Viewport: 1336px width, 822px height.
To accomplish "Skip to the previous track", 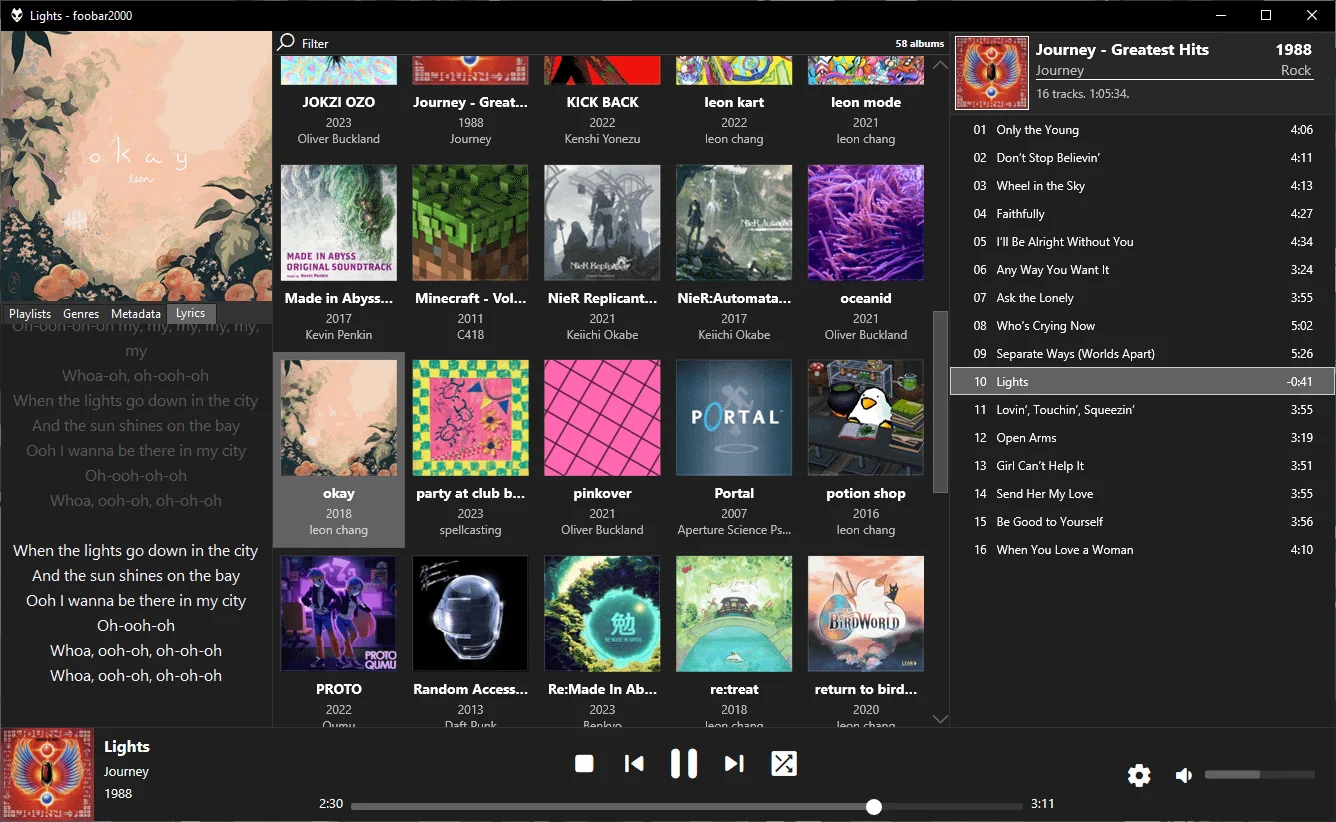I will [634, 763].
